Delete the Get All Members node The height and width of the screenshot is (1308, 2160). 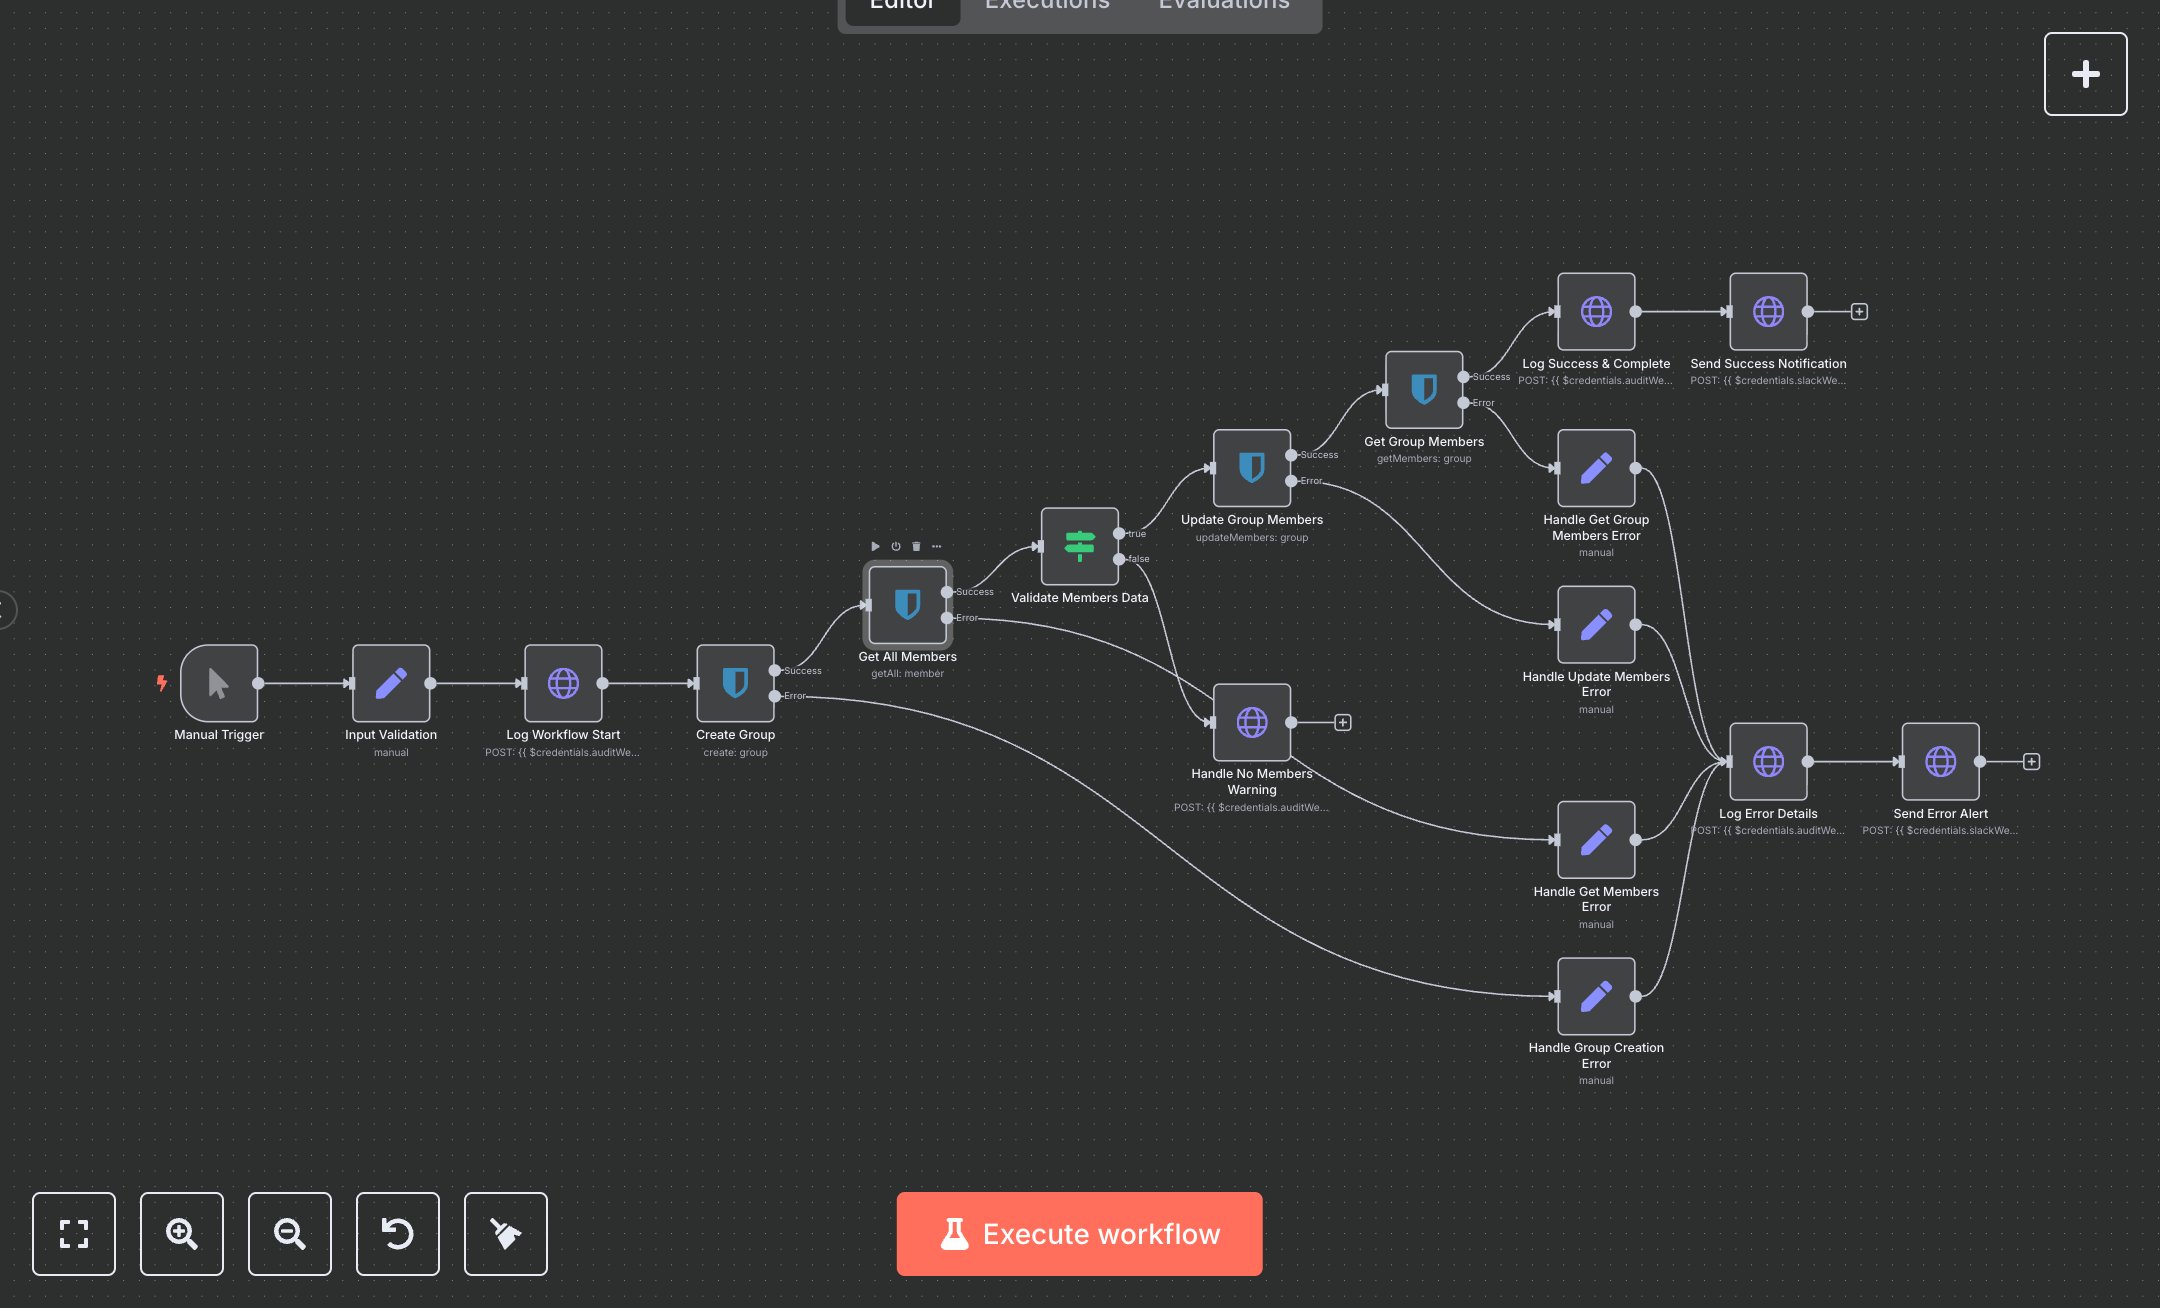pos(916,546)
